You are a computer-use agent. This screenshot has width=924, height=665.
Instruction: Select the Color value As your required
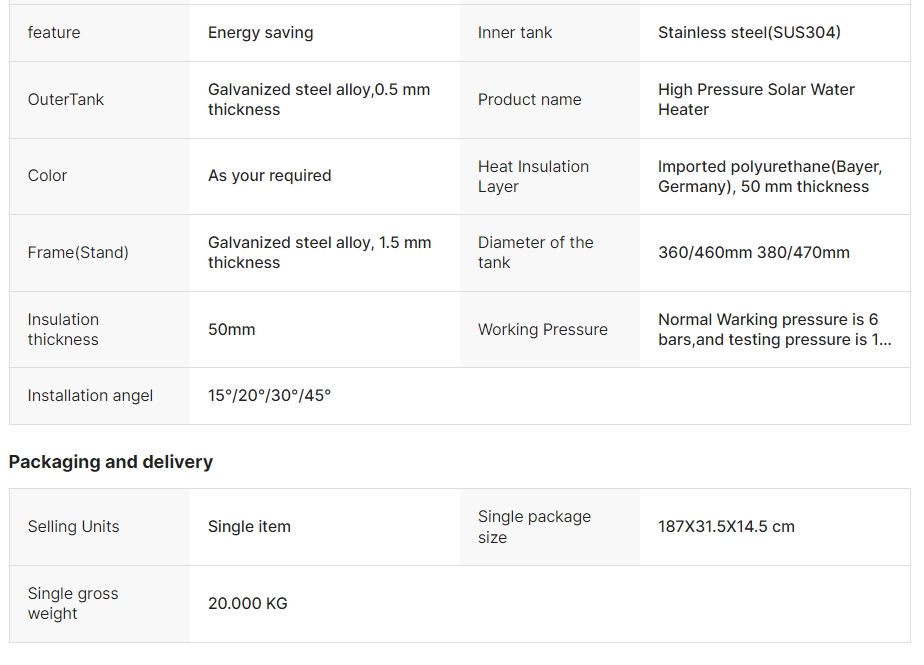click(269, 176)
